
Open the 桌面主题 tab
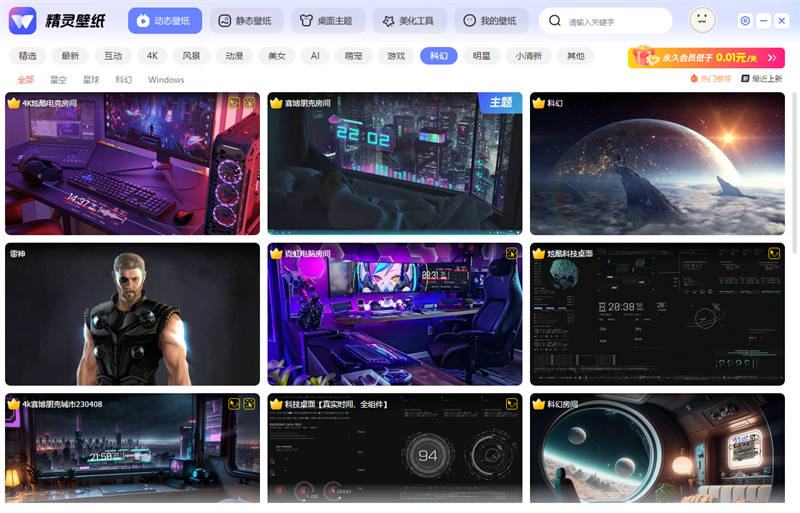[x=328, y=21]
